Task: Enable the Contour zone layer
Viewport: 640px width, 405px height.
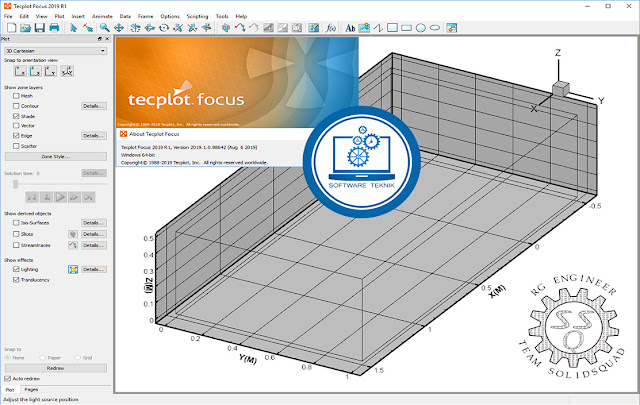Action: 16,106
